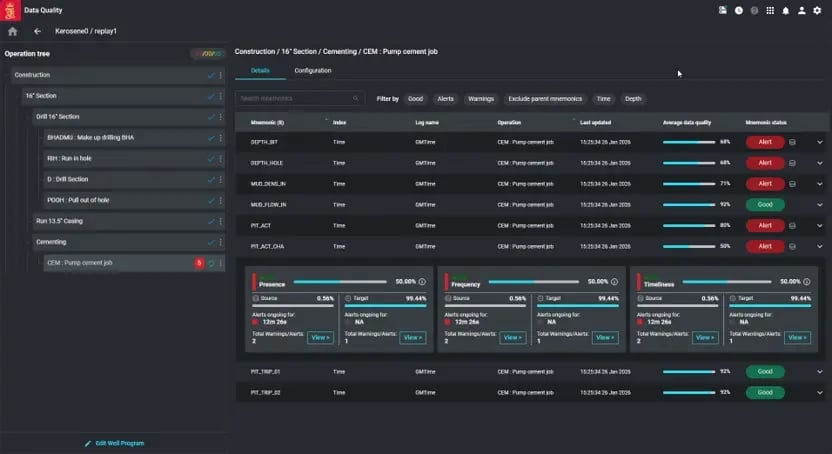Toggle the Alerts filter chip
The image size is (832, 454).
445,99
